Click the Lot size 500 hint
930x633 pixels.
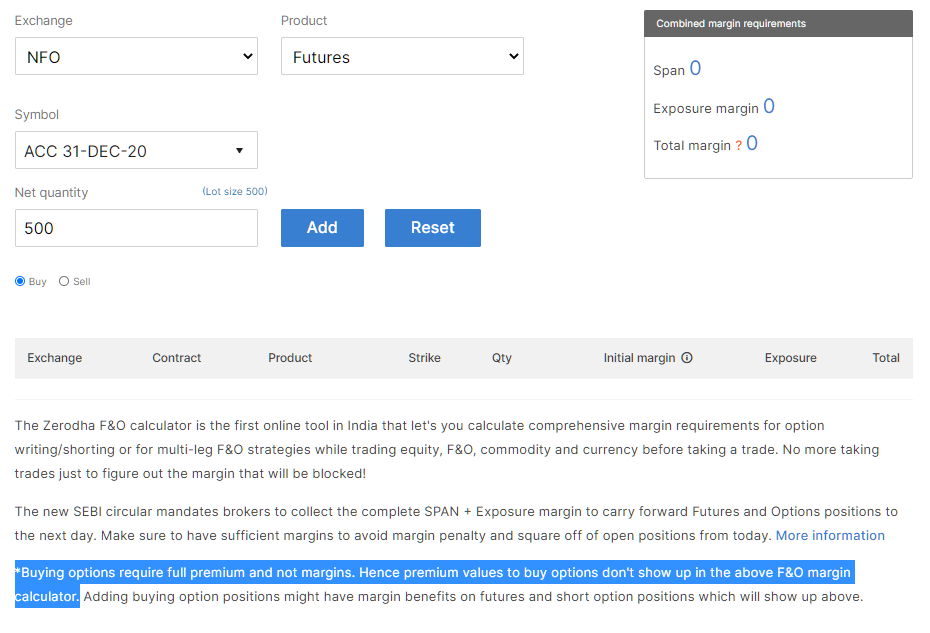coord(235,191)
